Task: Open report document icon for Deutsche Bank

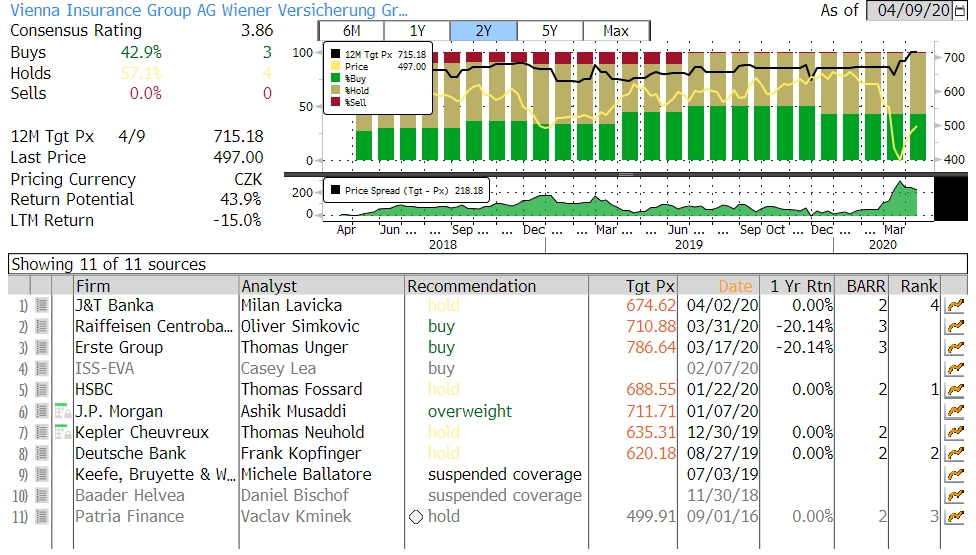Action: pos(42,454)
